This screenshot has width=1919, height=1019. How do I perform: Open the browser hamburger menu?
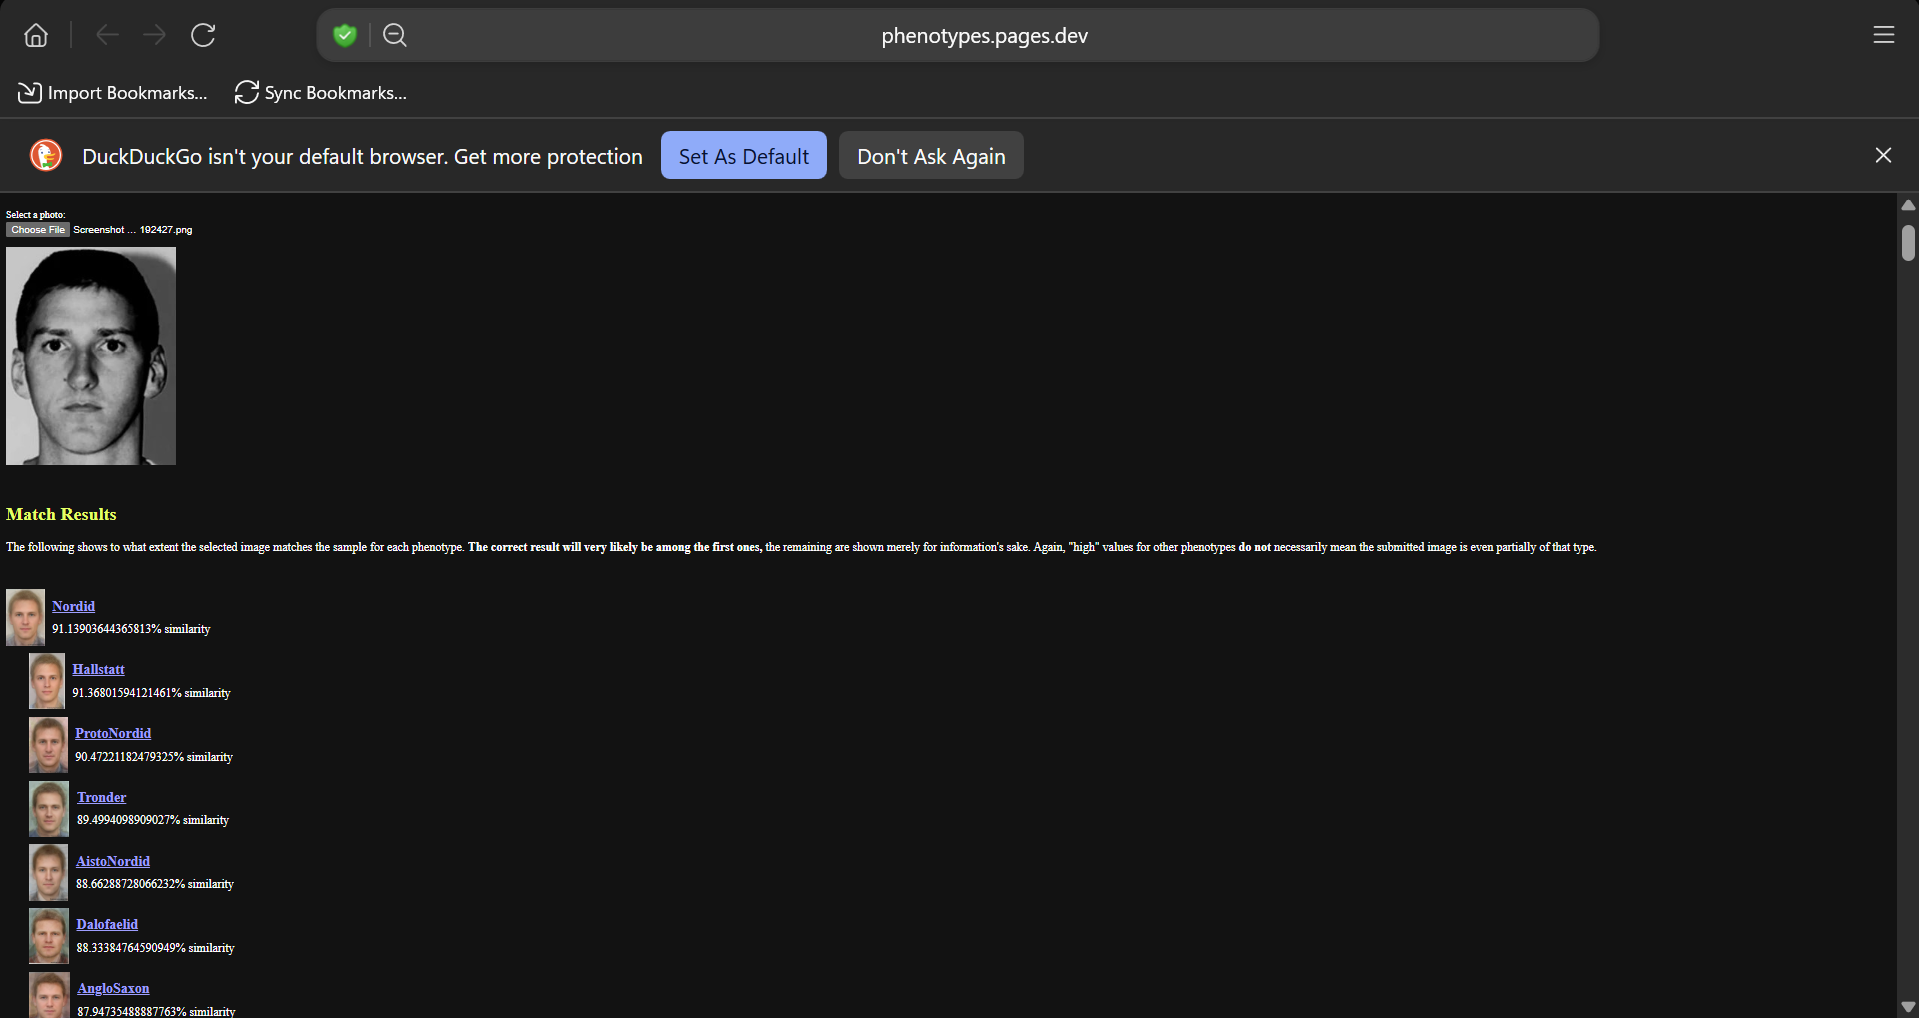click(1883, 36)
